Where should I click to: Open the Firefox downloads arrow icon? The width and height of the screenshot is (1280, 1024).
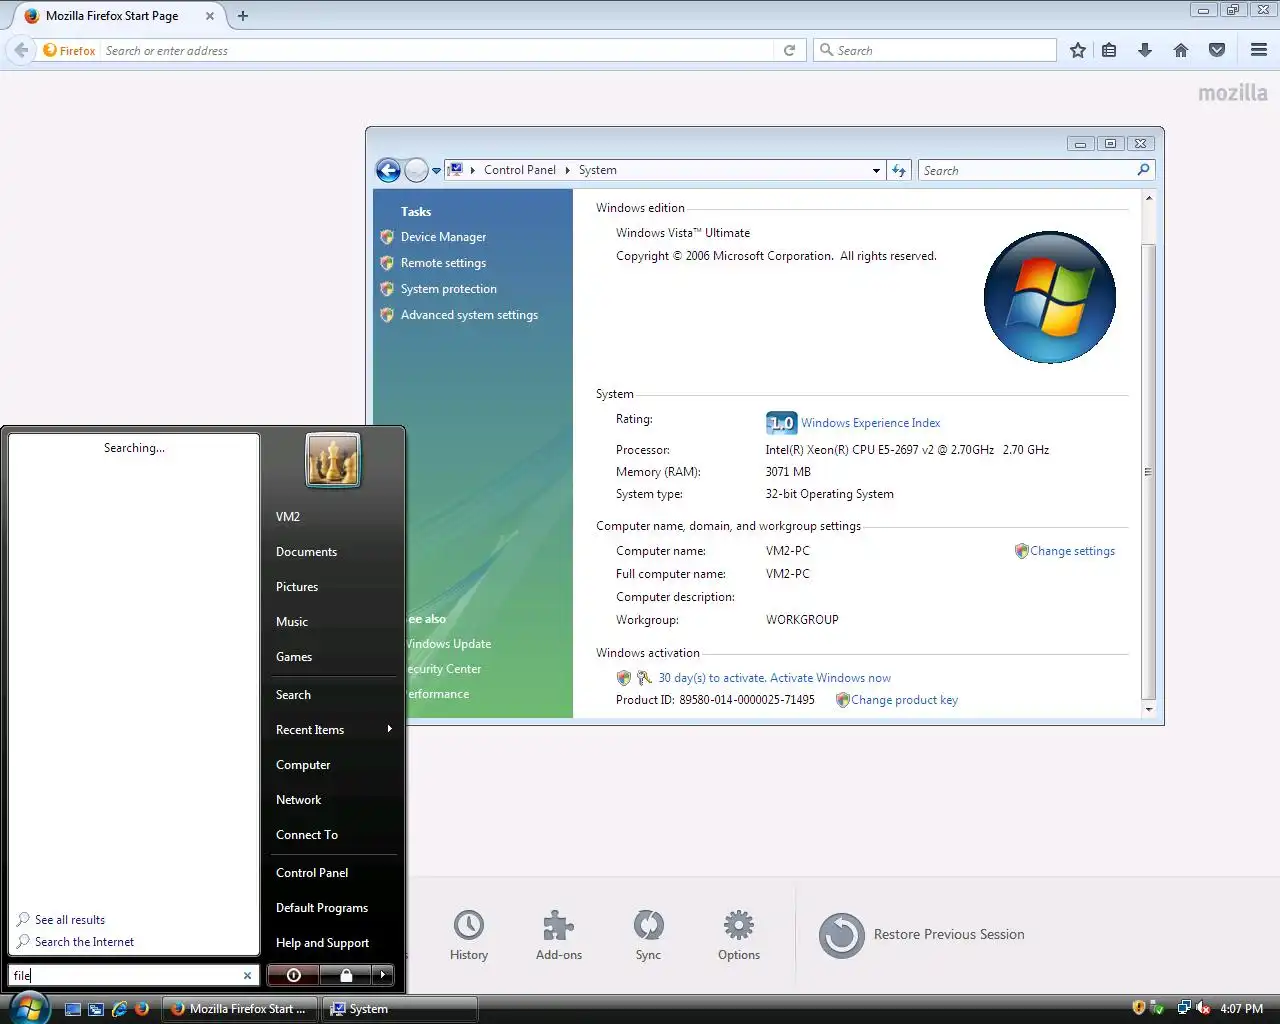coord(1145,50)
